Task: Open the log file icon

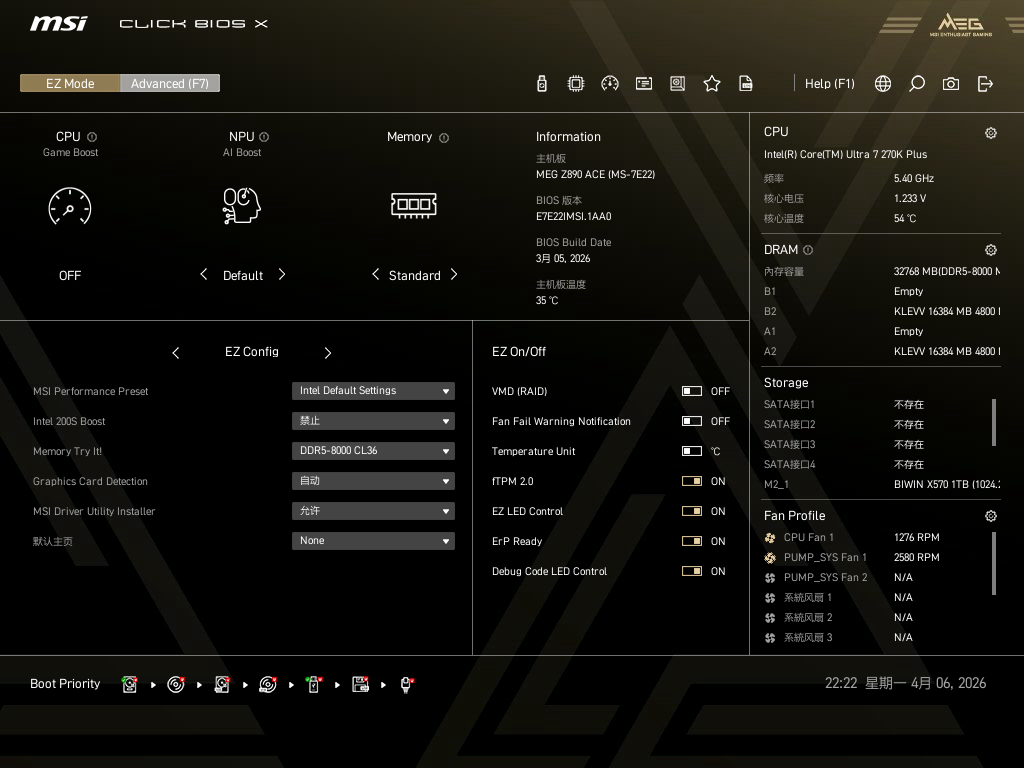Action: (x=746, y=84)
